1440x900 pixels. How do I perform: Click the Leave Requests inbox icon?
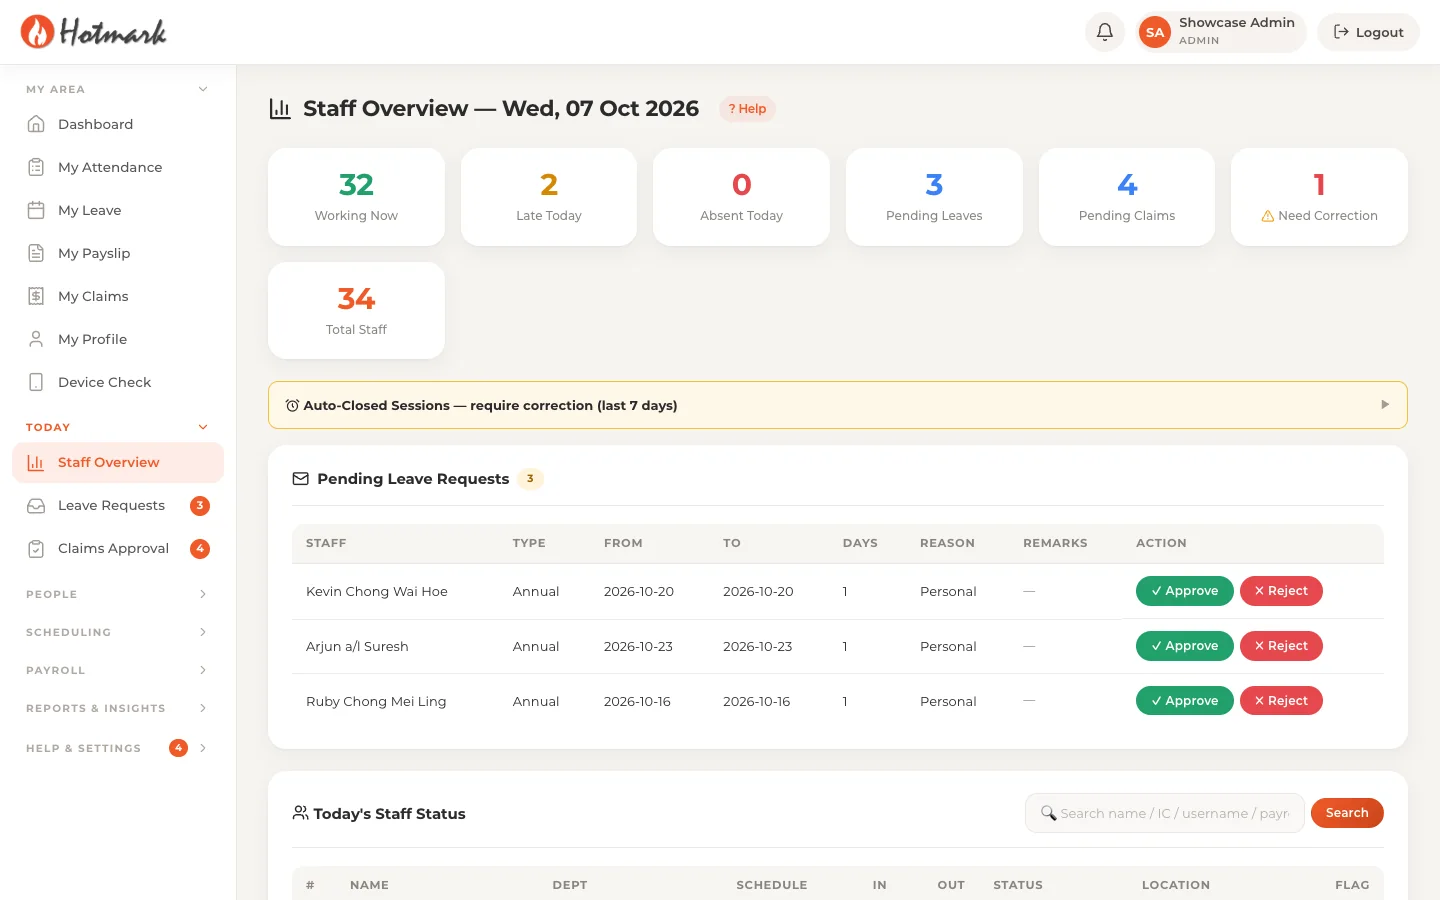pyautogui.click(x=36, y=505)
